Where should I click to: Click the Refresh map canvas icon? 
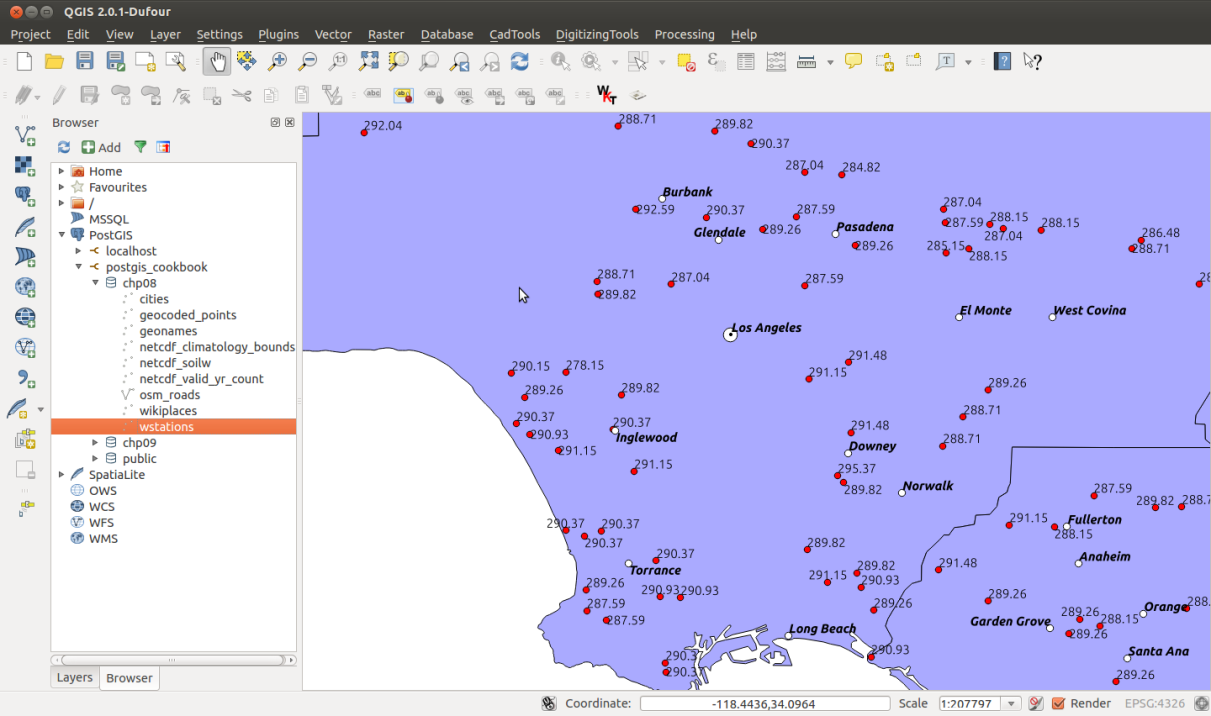(x=519, y=62)
